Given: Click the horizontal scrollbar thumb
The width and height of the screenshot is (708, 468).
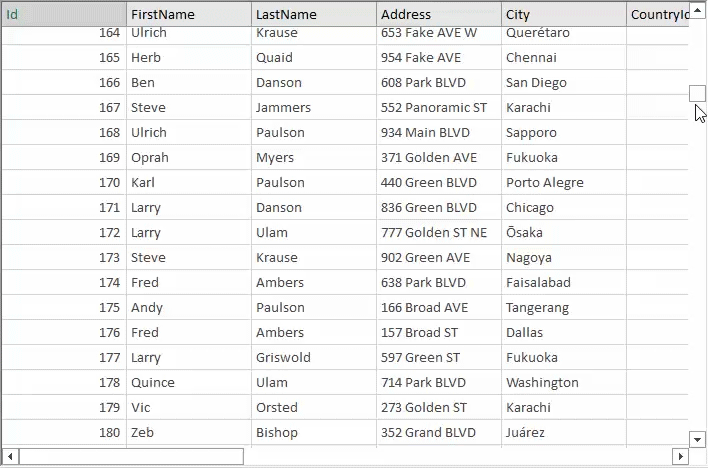Looking at the screenshot, I should click(131, 456).
